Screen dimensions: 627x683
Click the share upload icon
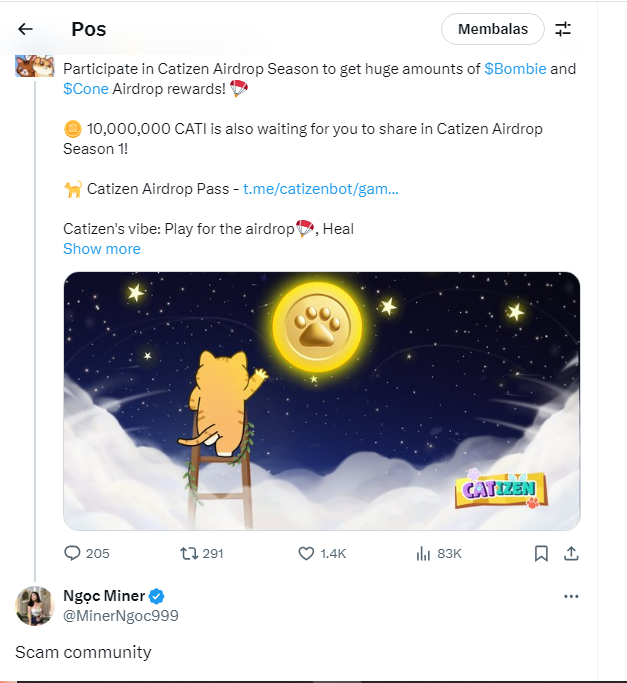[x=571, y=553]
